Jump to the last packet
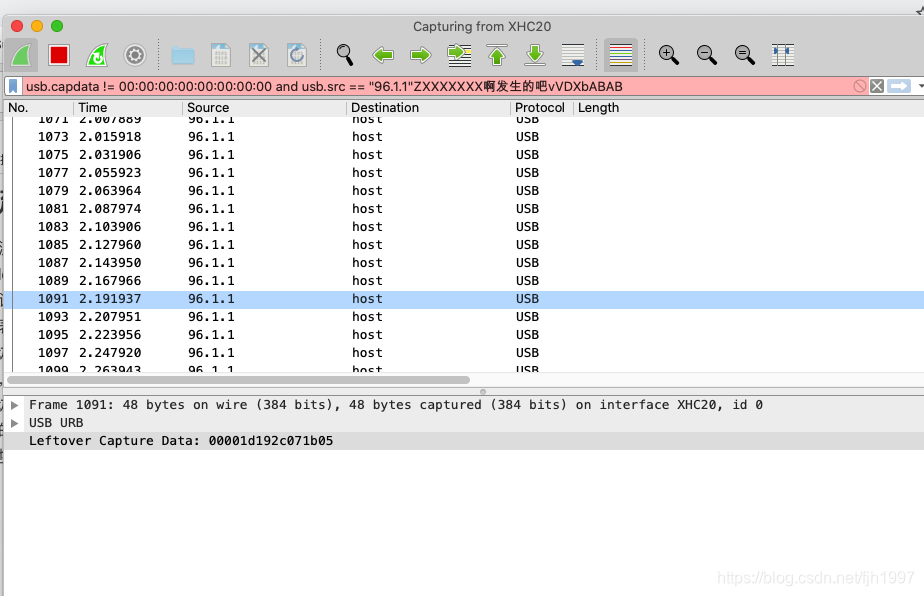Viewport: 924px width, 596px height. pos(535,55)
